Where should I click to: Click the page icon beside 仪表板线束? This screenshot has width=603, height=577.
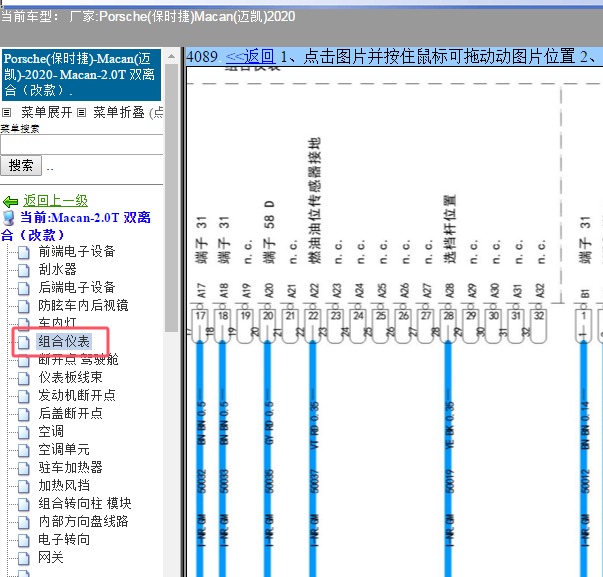[x=24, y=378]
